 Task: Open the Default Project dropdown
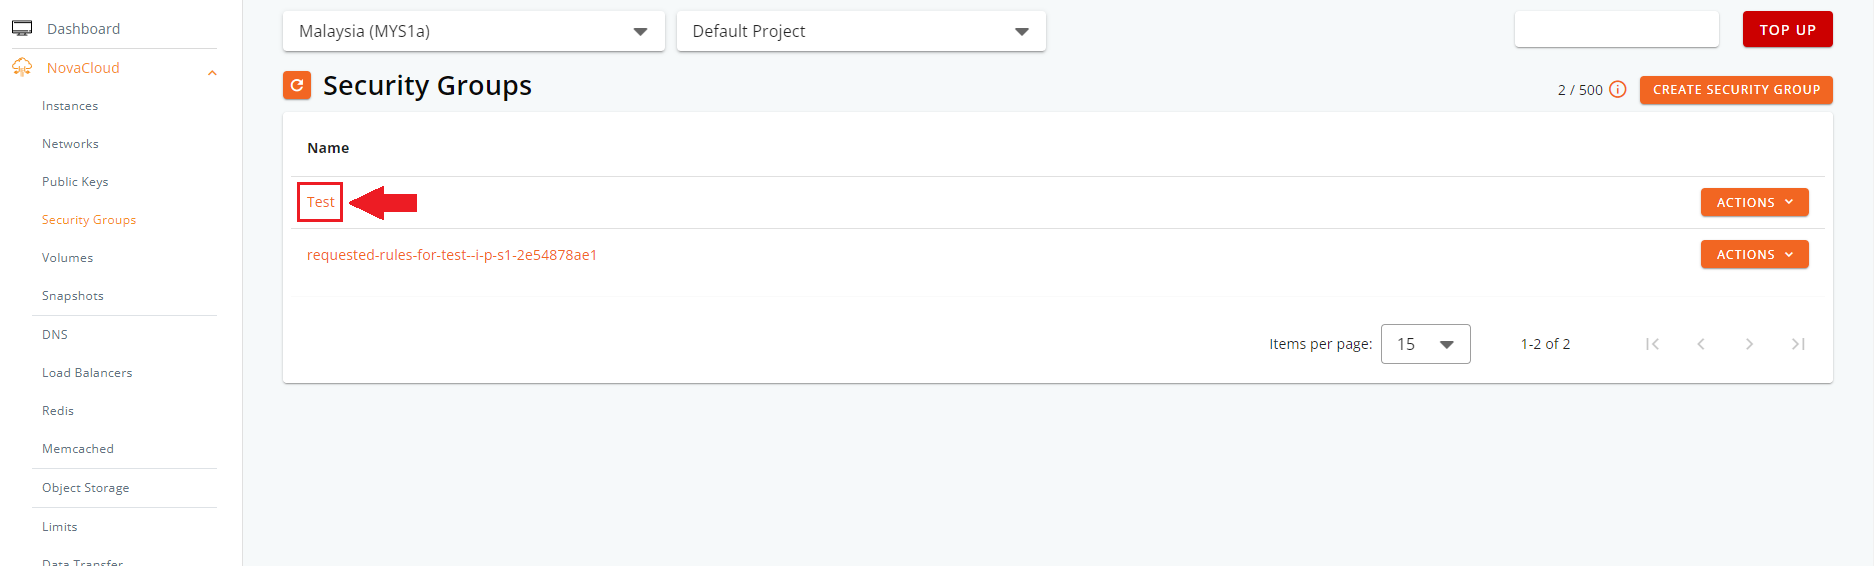click(860, 31)
